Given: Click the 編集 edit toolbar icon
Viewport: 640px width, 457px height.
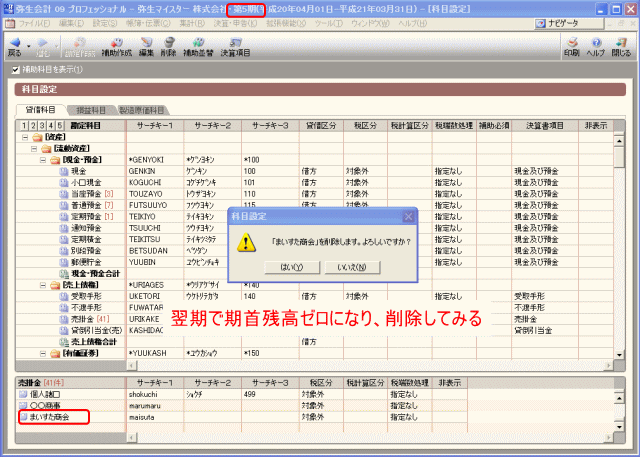Looking at the screenshot, I should click(x=146, y=47).
